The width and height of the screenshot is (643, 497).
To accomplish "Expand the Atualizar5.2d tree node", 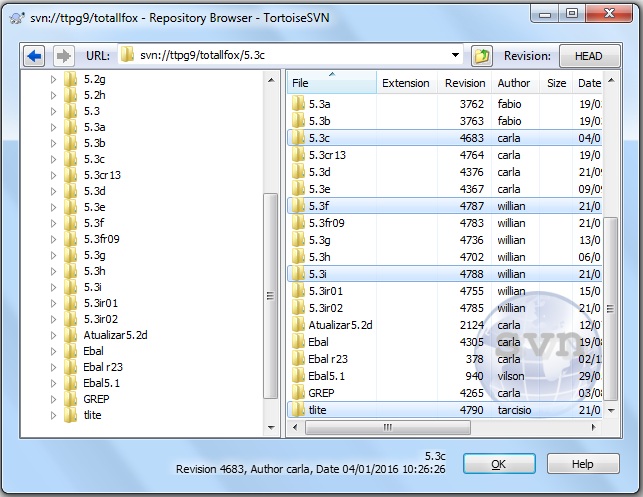I will (53, 335).
